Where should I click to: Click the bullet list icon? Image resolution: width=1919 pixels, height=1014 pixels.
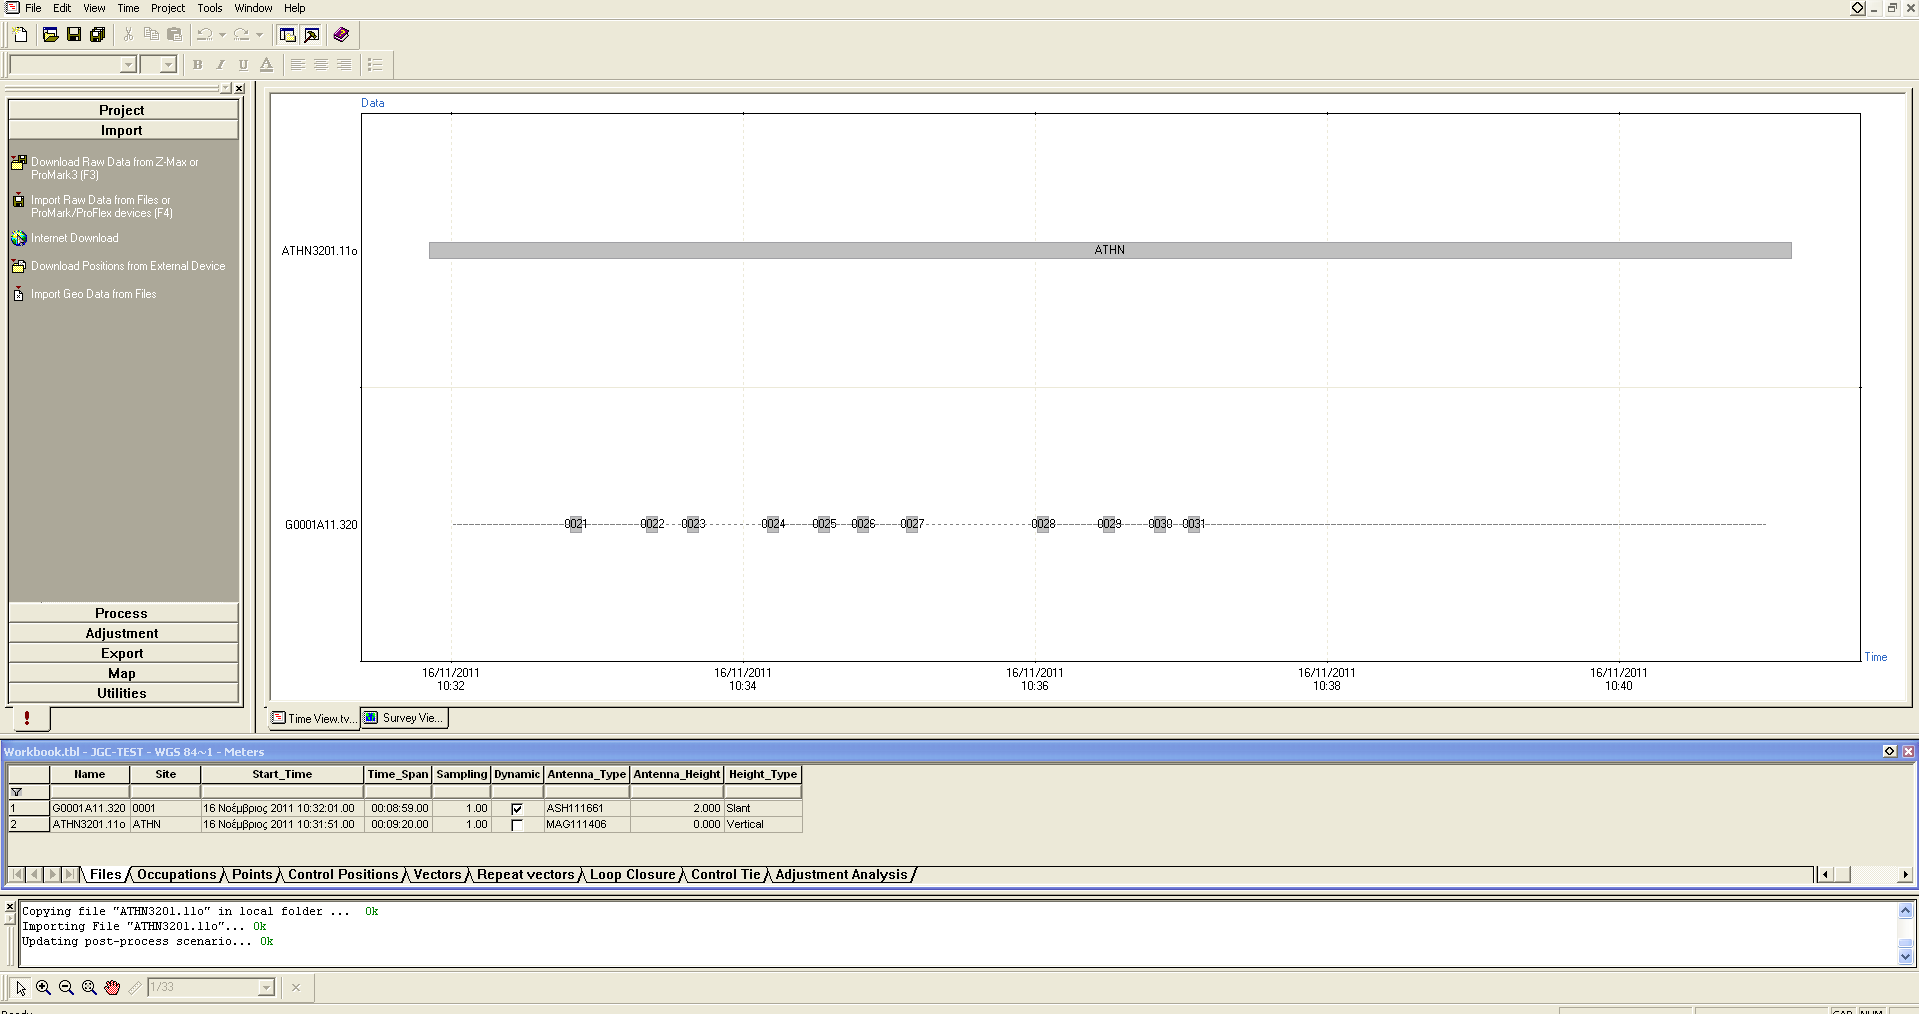click(x=375, y=65)
